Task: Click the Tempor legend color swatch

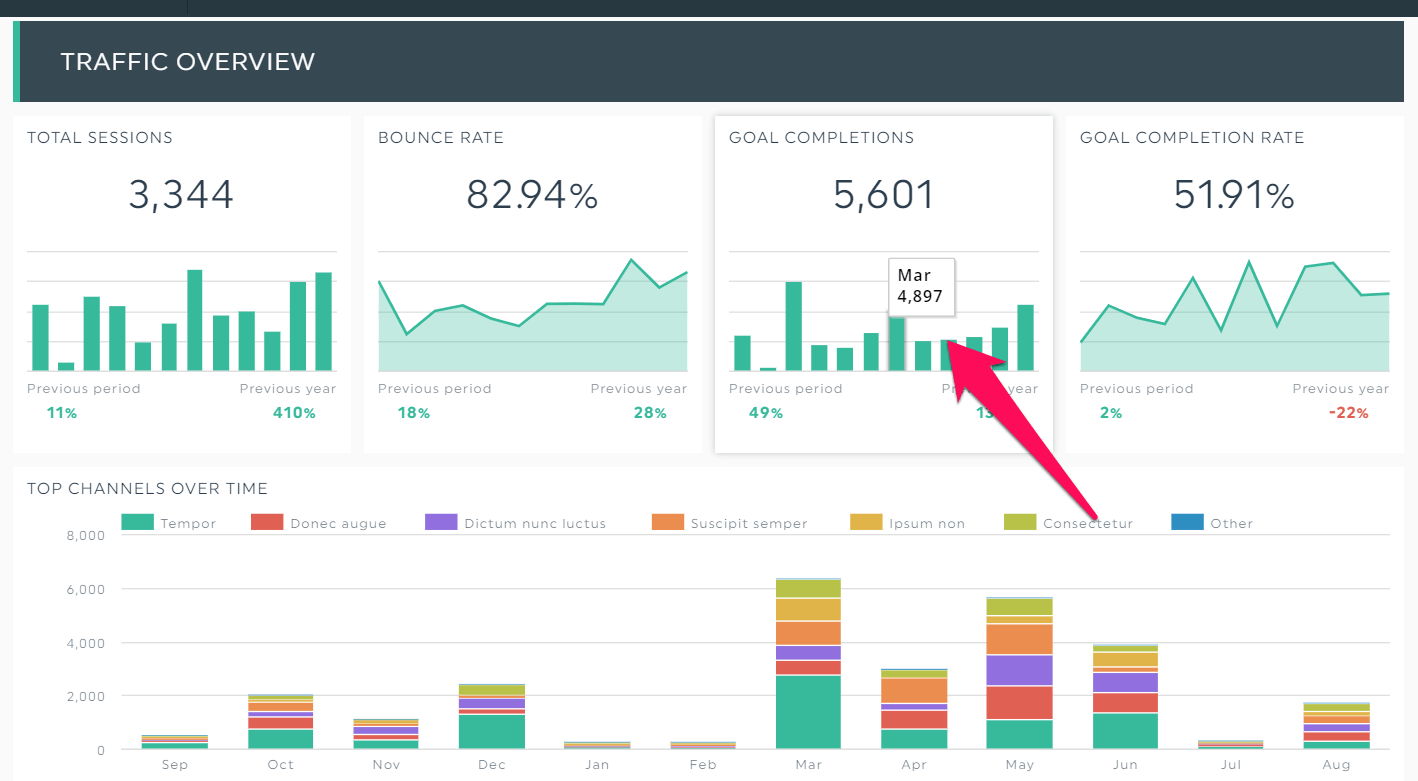Action: click(x=137, y=522)
